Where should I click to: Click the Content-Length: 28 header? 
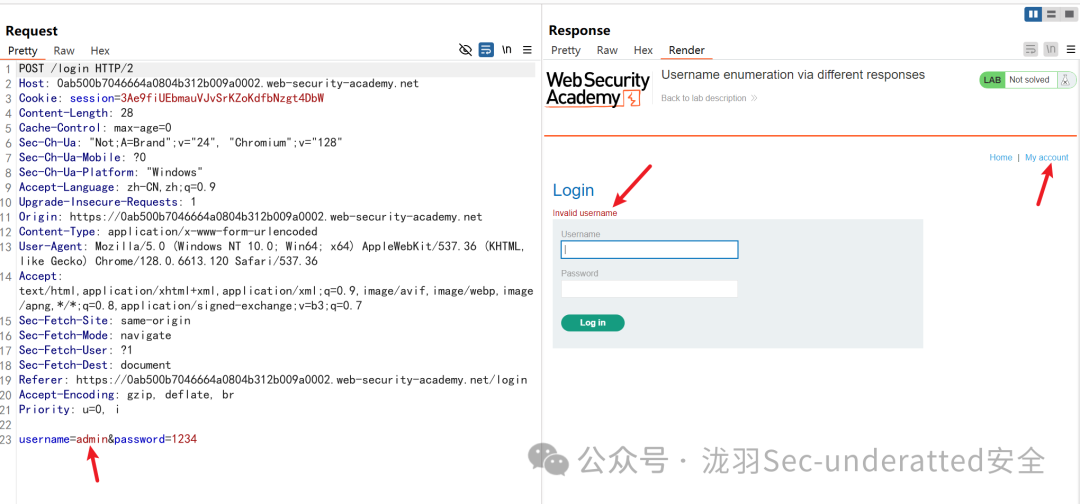(76, 113)
